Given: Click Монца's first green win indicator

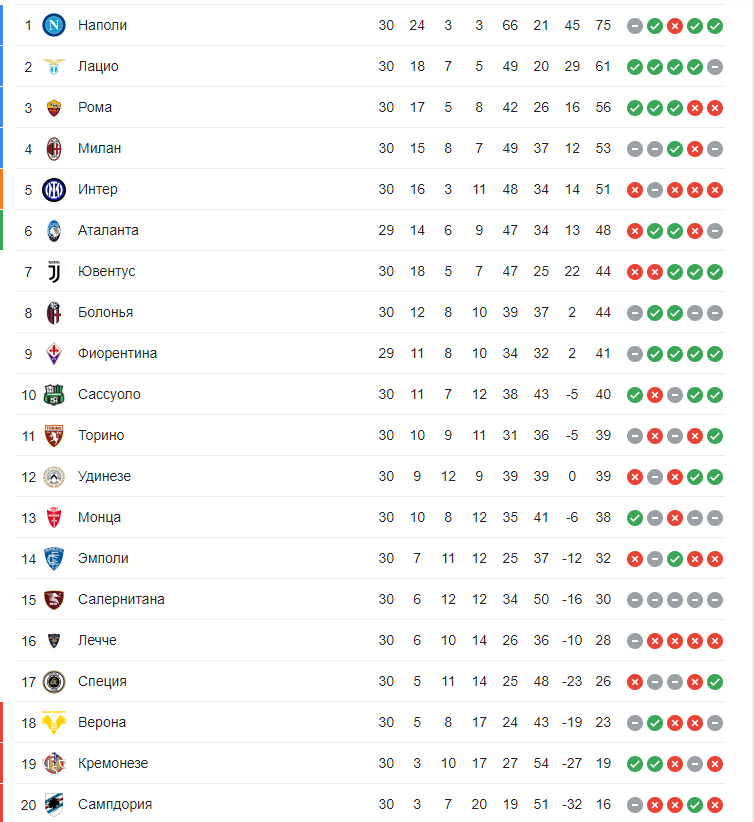Looking at the screenshot, I should tap(635, 517).
